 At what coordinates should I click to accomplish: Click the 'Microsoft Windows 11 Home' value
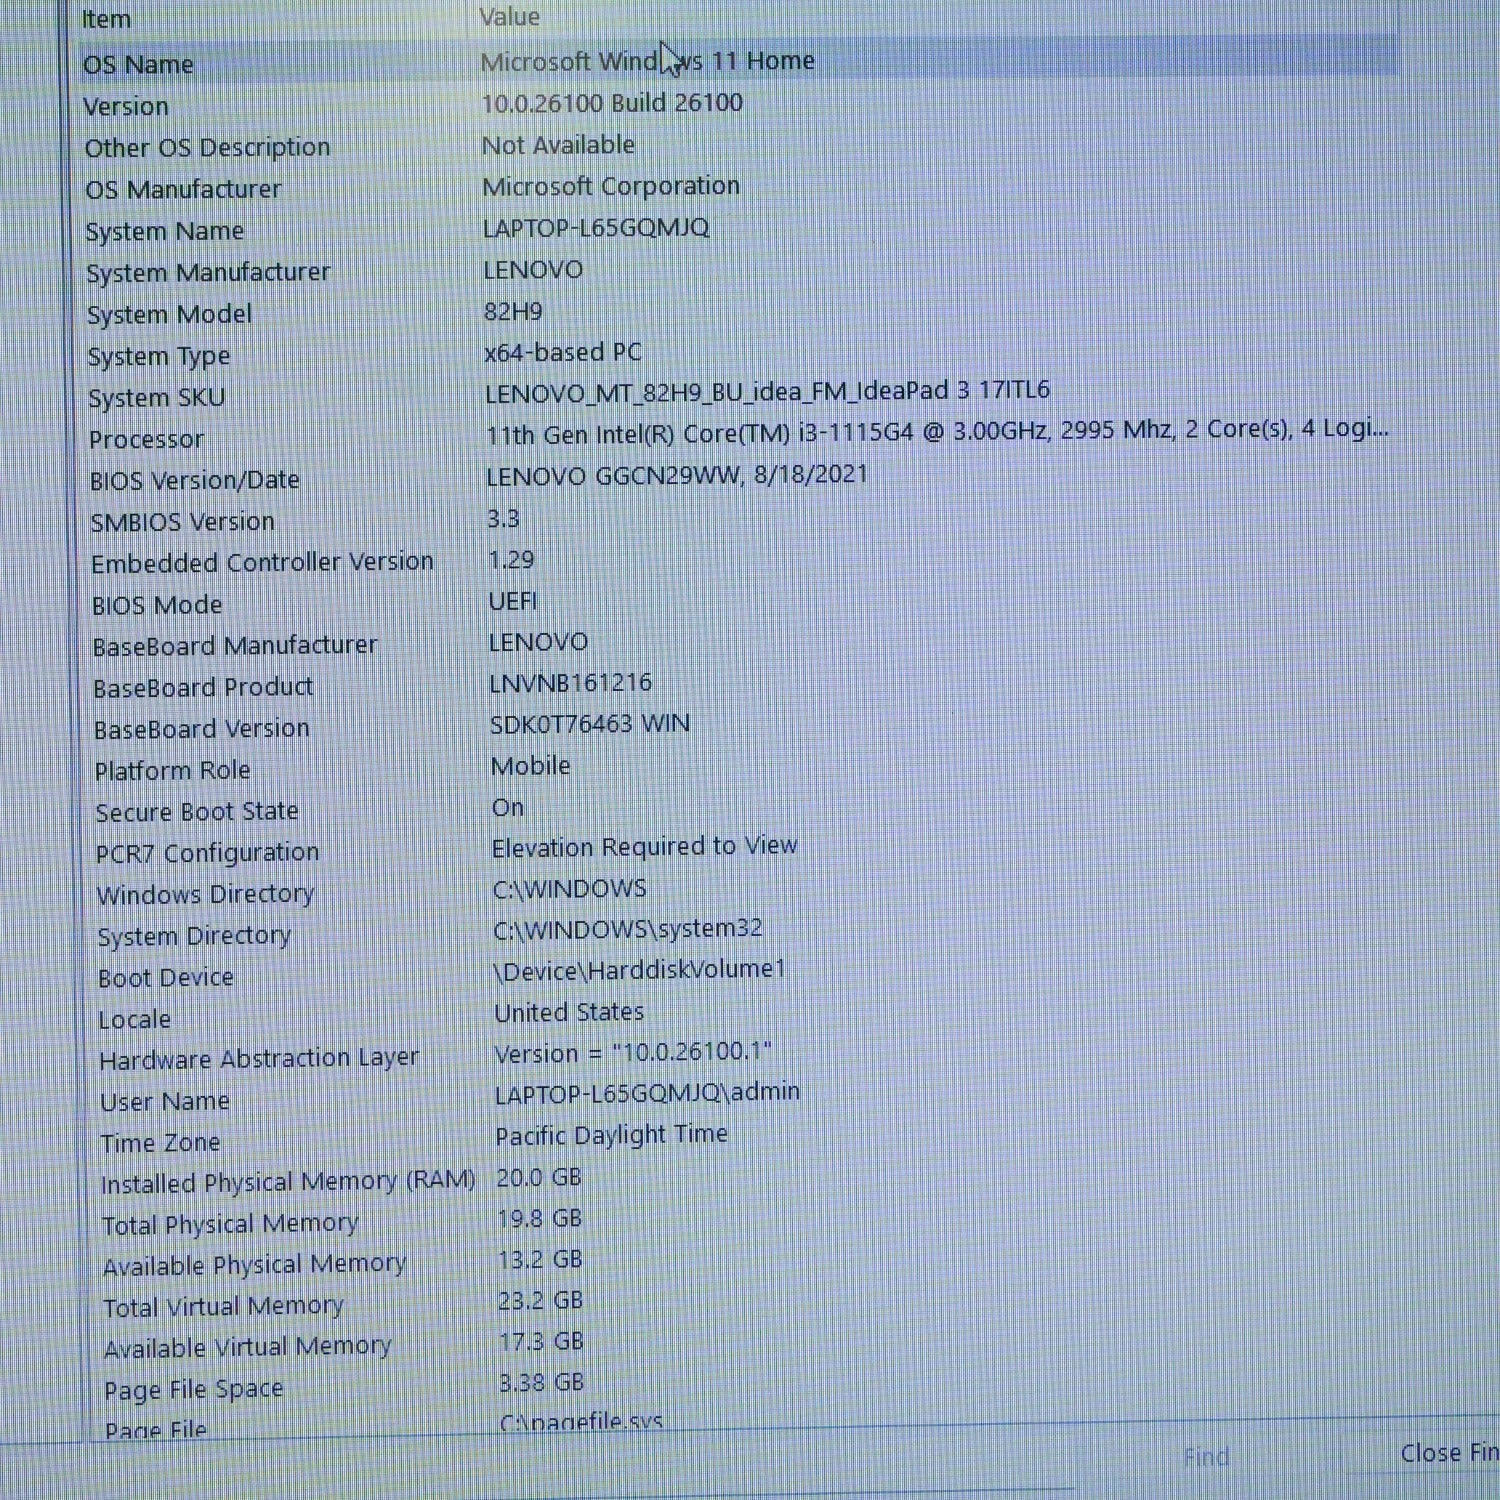coord(647,61)
